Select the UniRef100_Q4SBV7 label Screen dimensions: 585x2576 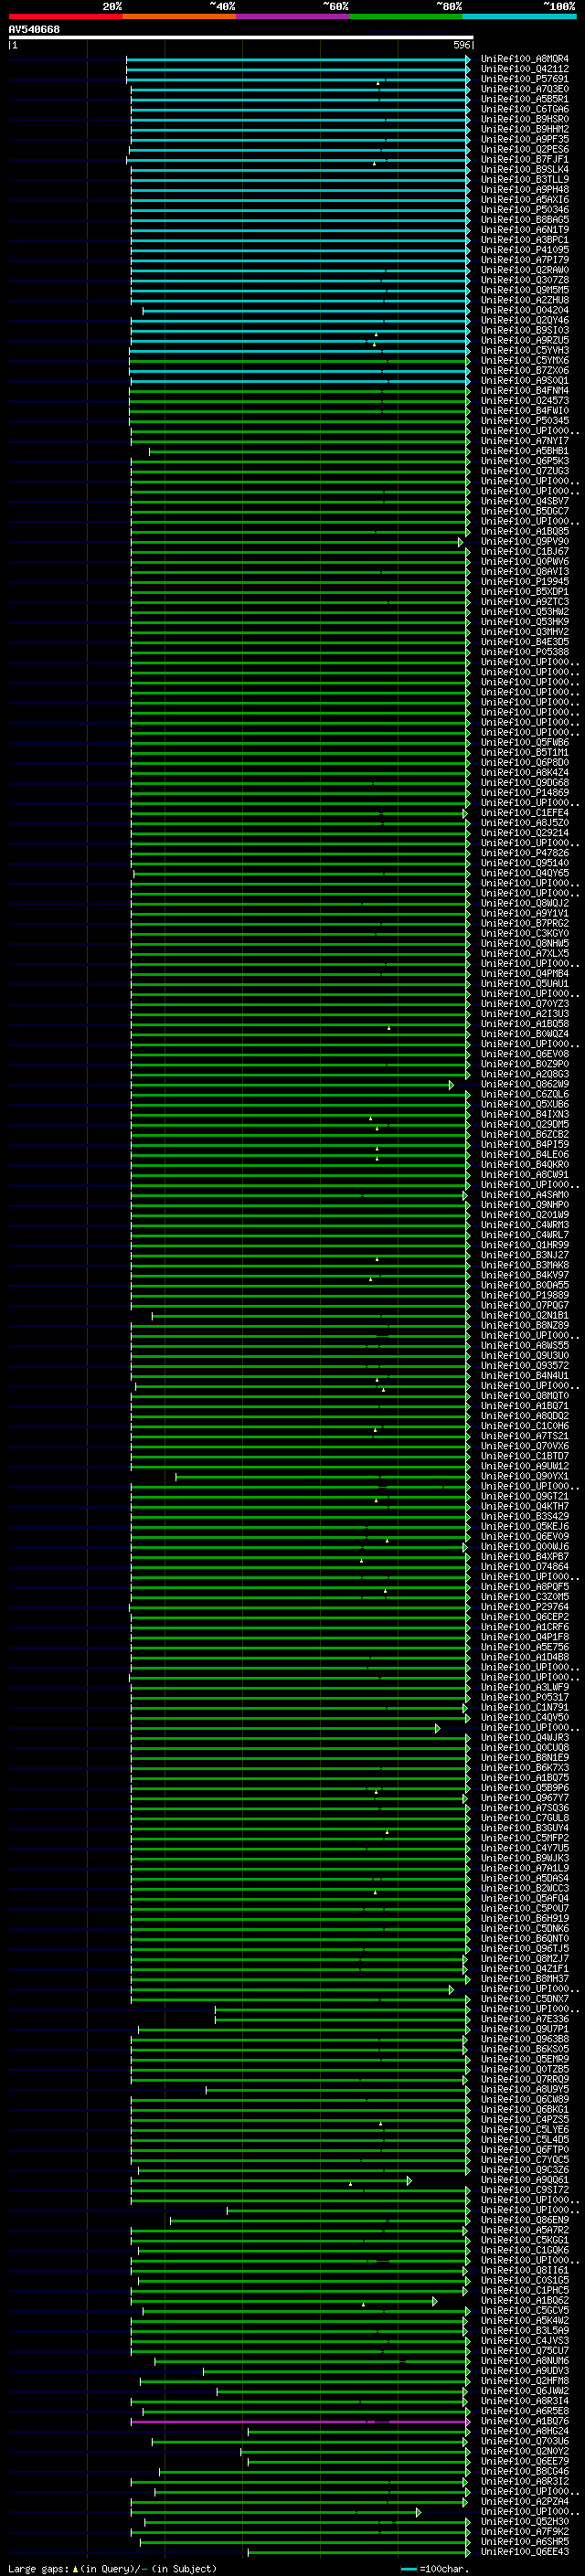tap(525, 501)
